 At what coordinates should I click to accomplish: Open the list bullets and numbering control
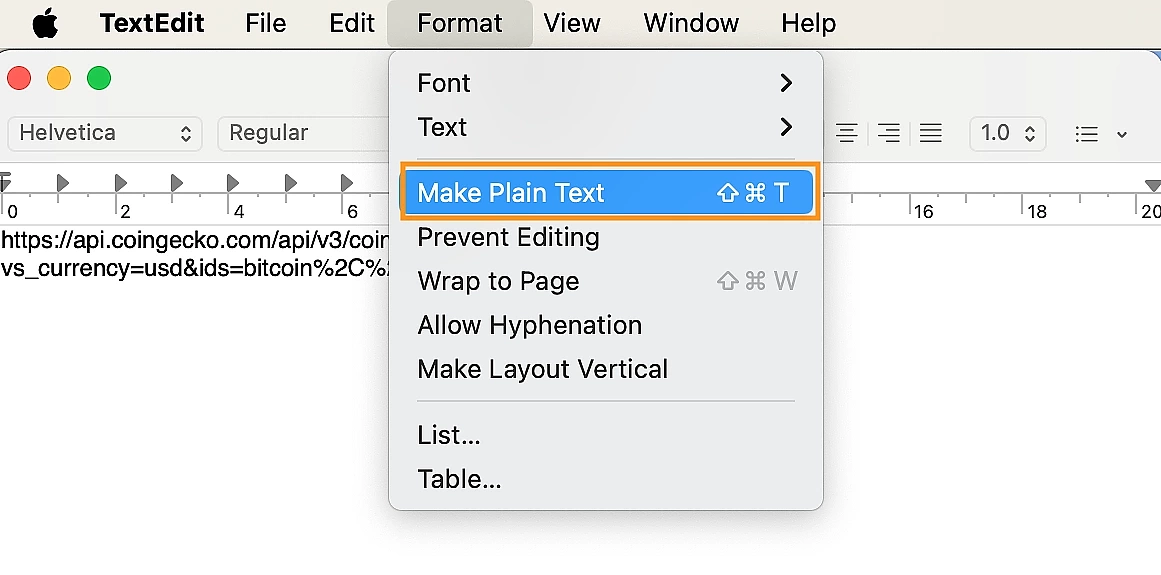(1100, 134)
